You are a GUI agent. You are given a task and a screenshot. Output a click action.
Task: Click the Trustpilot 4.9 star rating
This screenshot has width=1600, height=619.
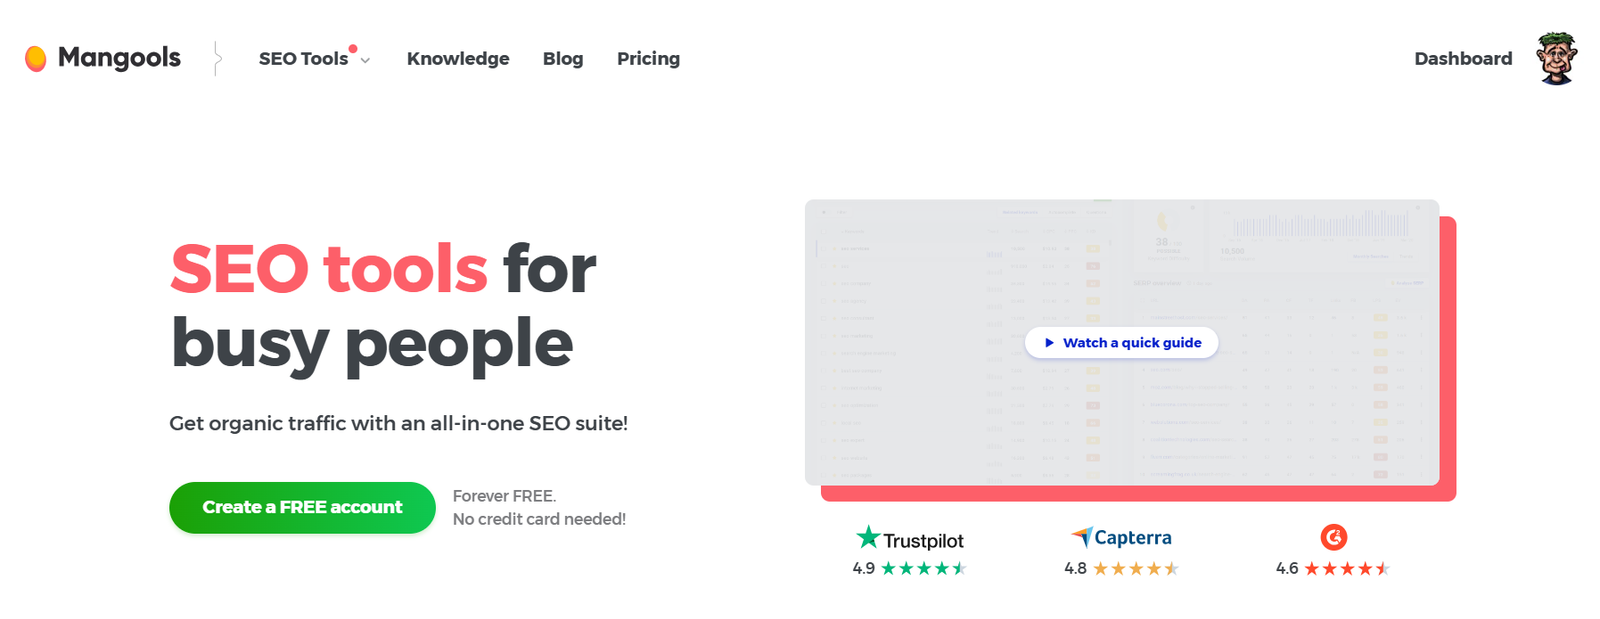pyautogui.click(x=923, y=569)
